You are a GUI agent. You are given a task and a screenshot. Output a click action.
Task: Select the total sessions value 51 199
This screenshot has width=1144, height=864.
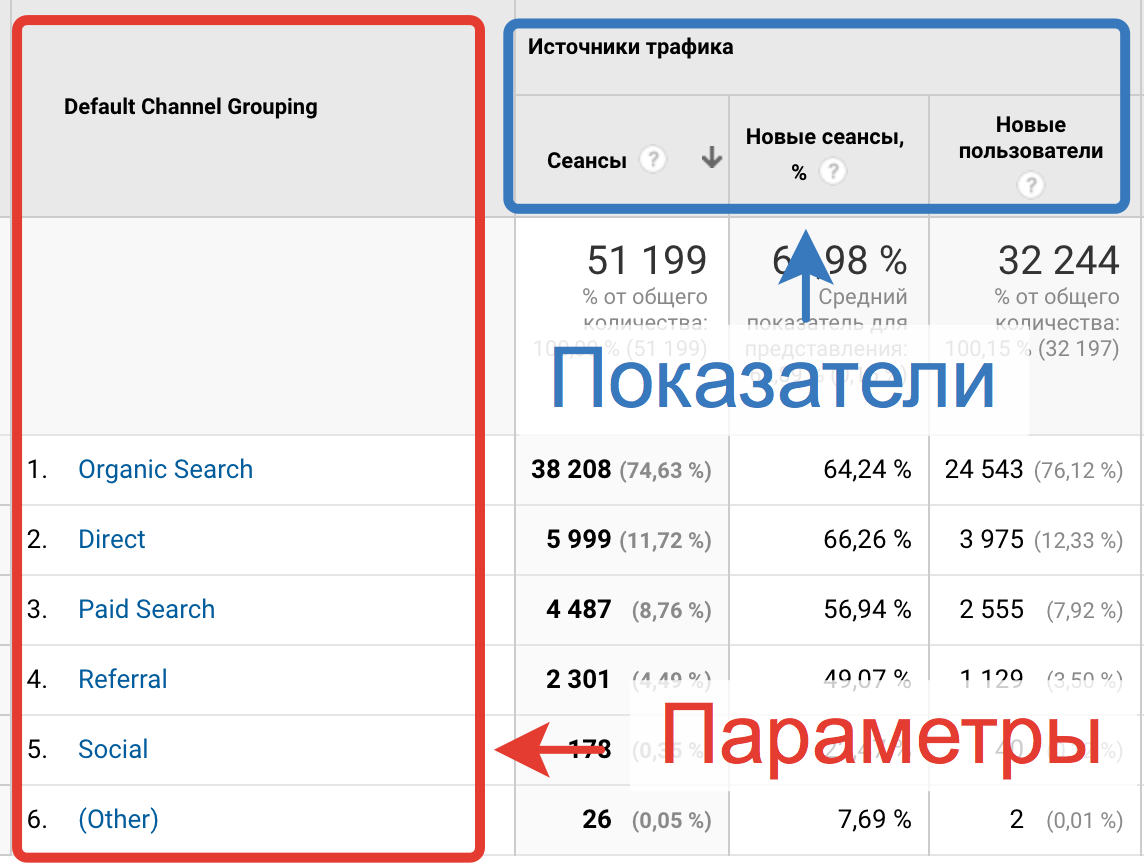[x=645, y=260]
